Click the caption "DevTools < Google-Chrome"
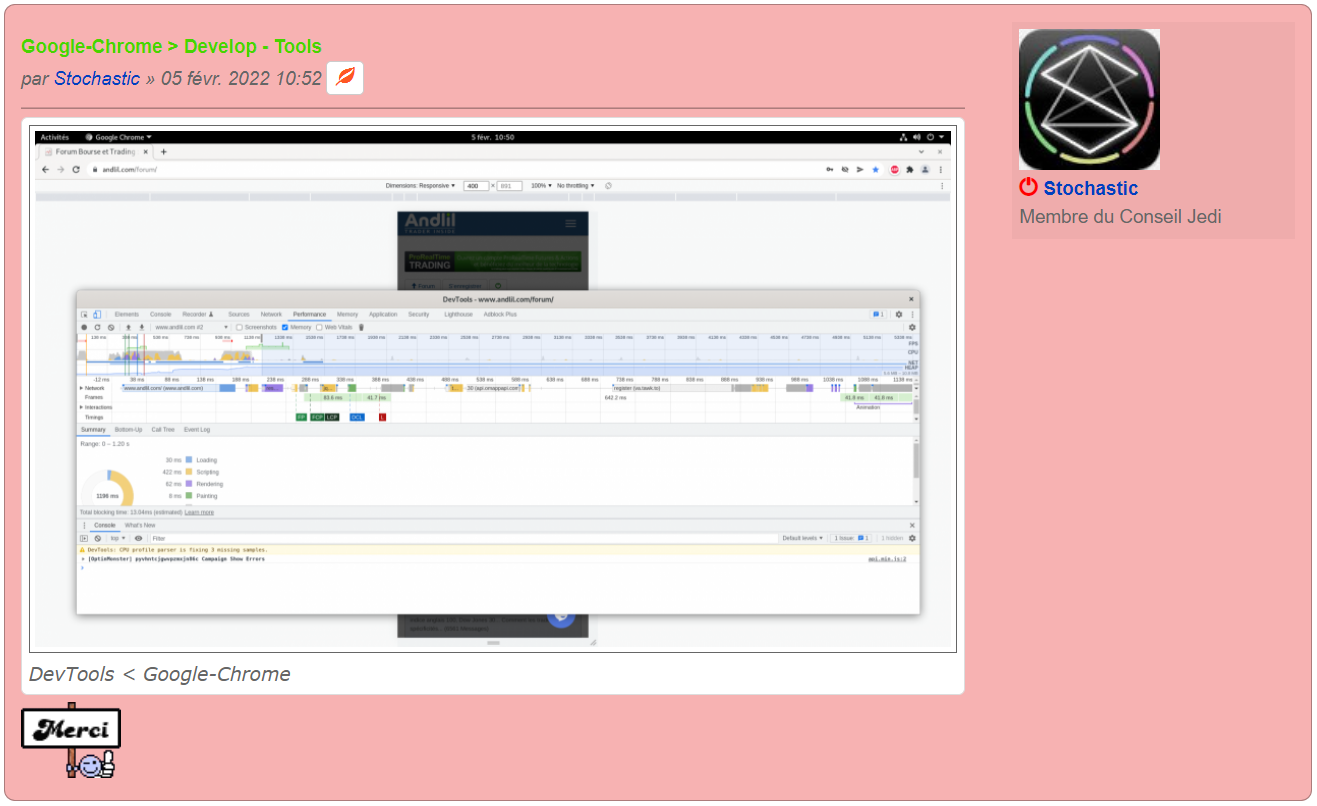Image resolution: width=1317 pixels, height=806 pixels. coord(160,674)
